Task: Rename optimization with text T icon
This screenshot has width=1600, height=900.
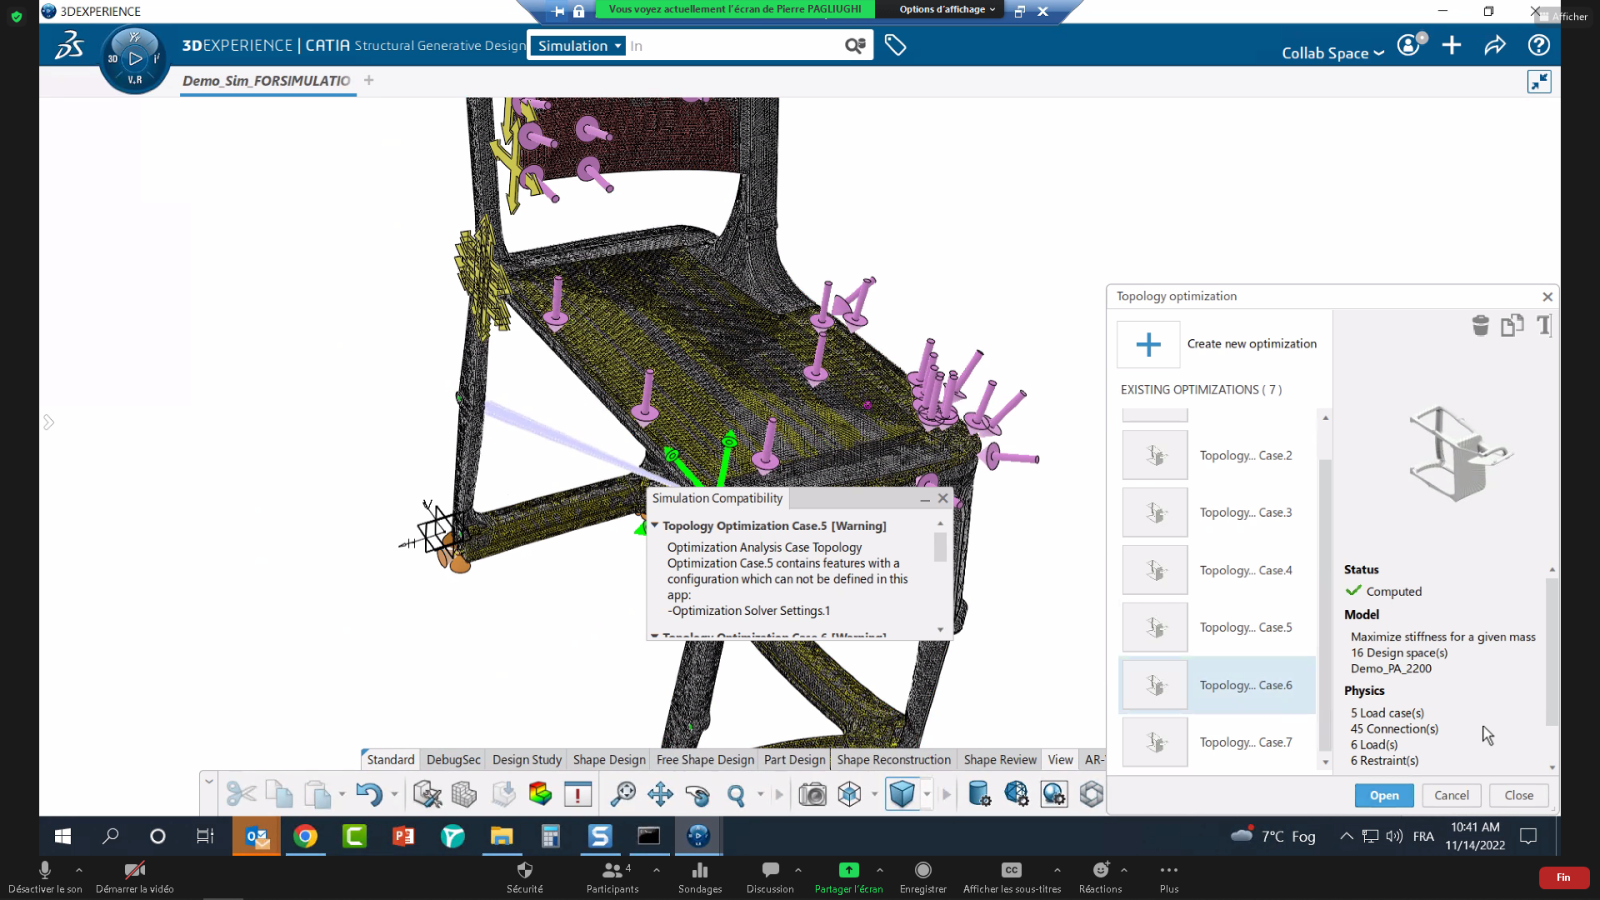Action: click(1544, 325)
